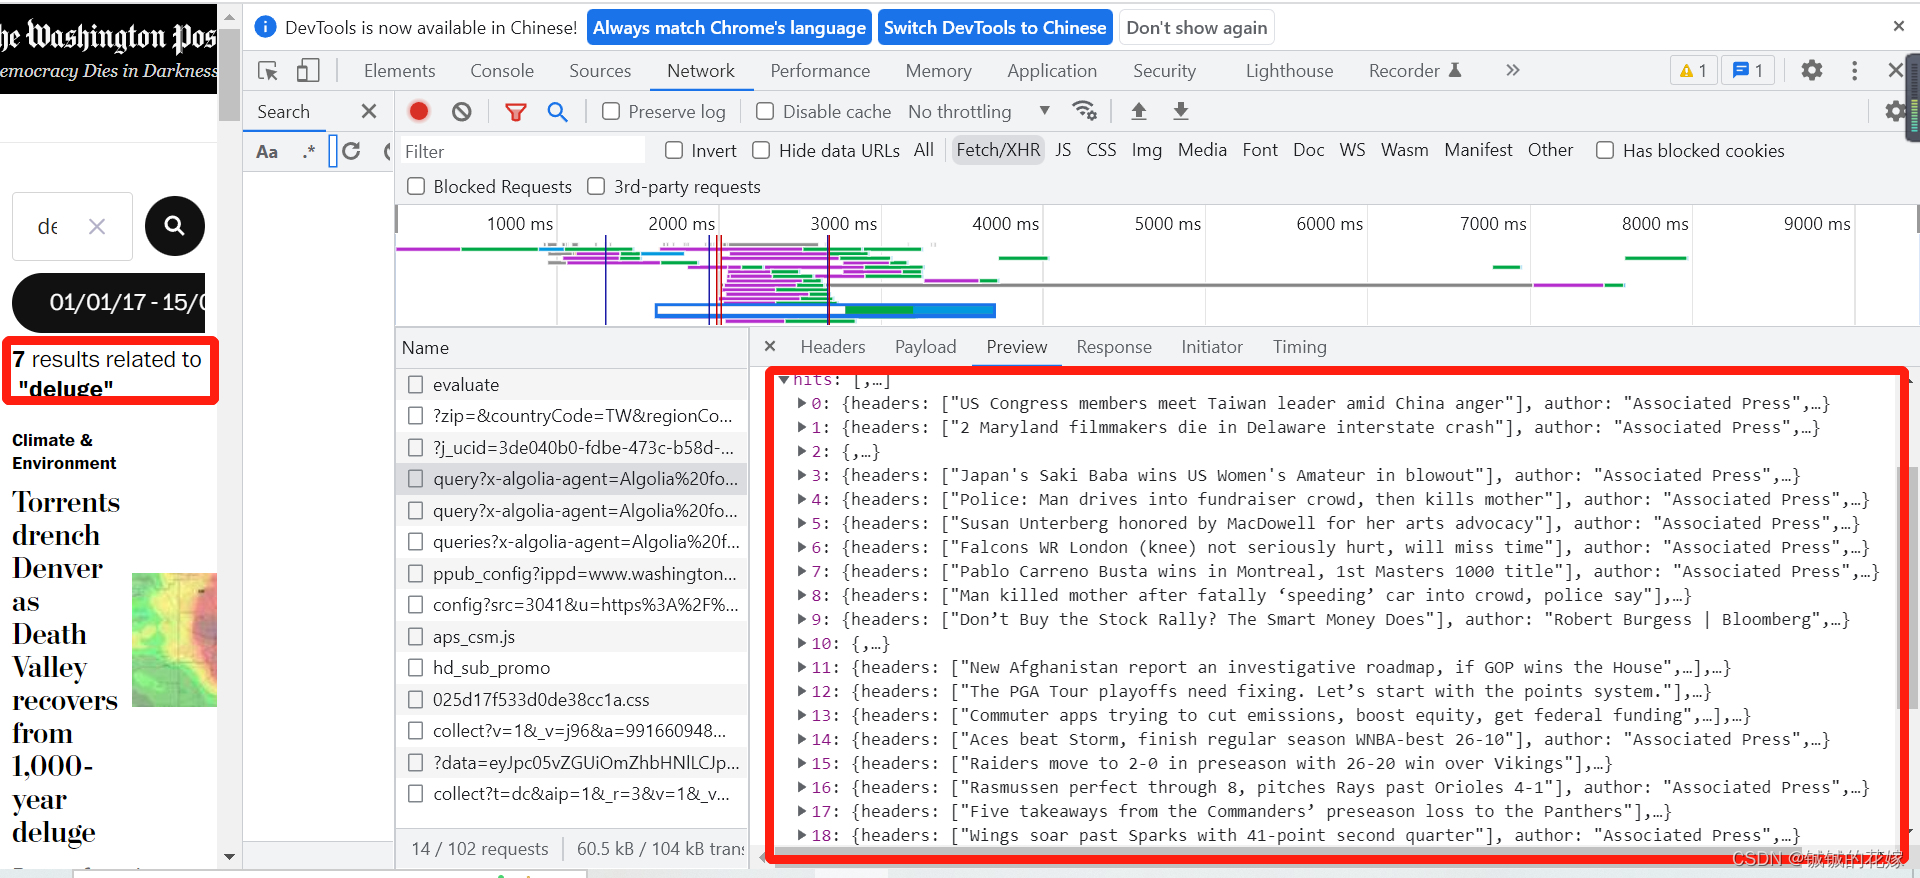Open Torrents drench Denver article headline
The height and width of the screenshot is (878, 1920).
pyautogui.click(x=66, y=667)
